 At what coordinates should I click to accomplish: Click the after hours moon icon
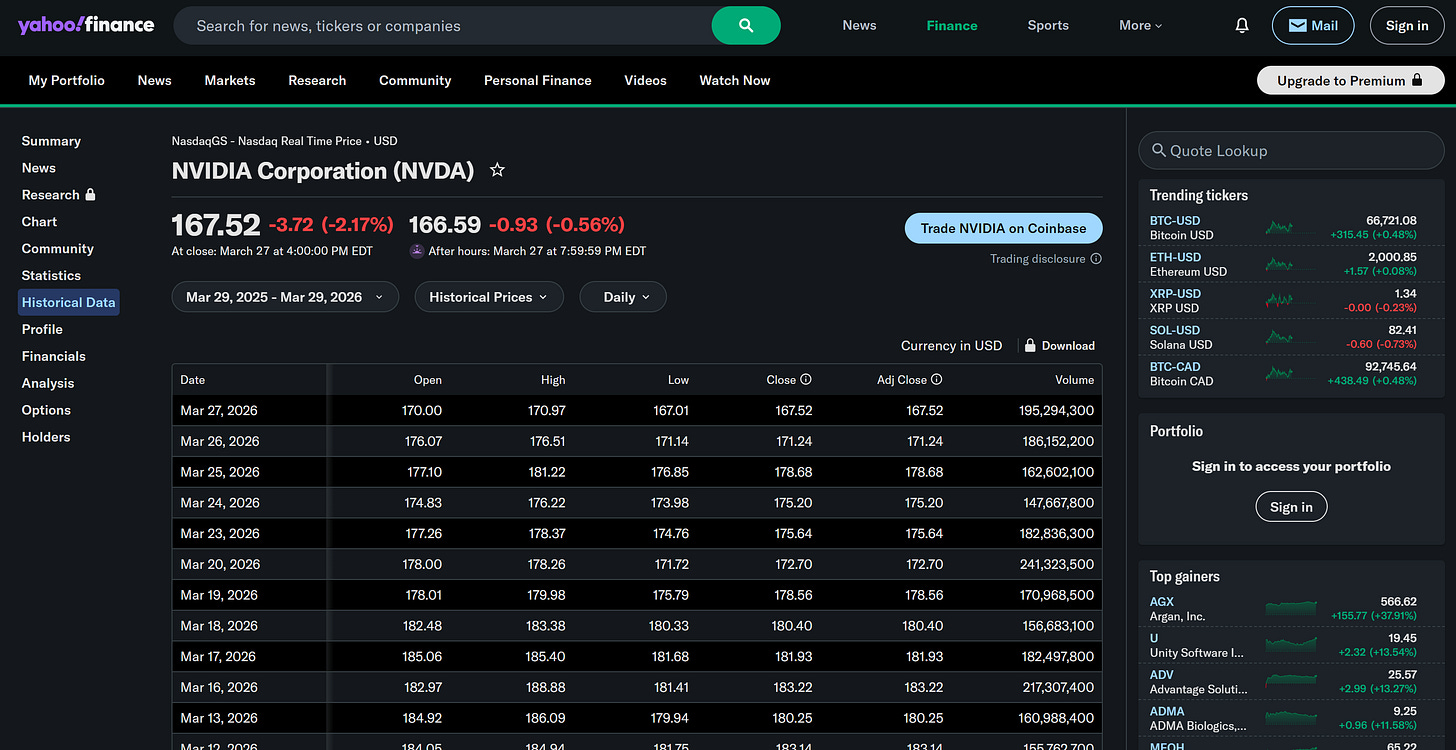(x=417, y=251)
